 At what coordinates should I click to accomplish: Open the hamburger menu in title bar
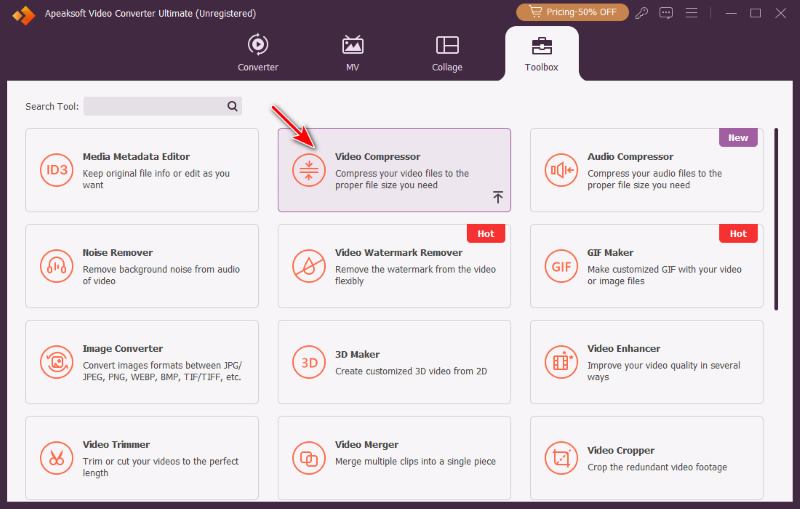(691, 13)
